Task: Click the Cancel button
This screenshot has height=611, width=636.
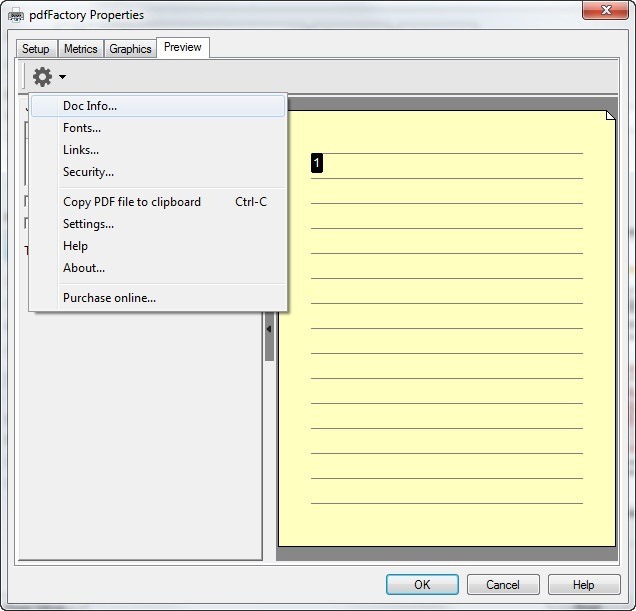Action: [503, 585]
